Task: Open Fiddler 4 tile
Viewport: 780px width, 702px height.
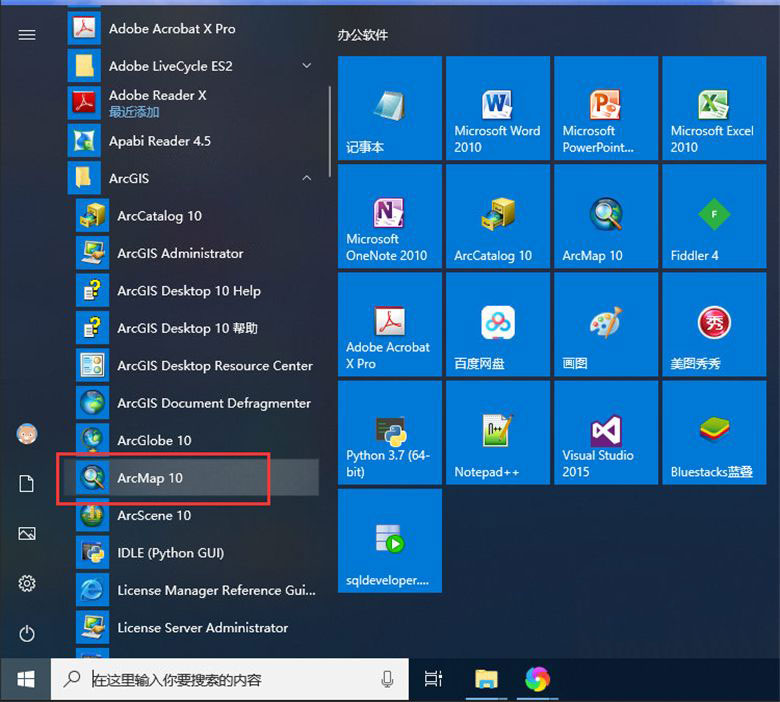Action: (714, 216)
